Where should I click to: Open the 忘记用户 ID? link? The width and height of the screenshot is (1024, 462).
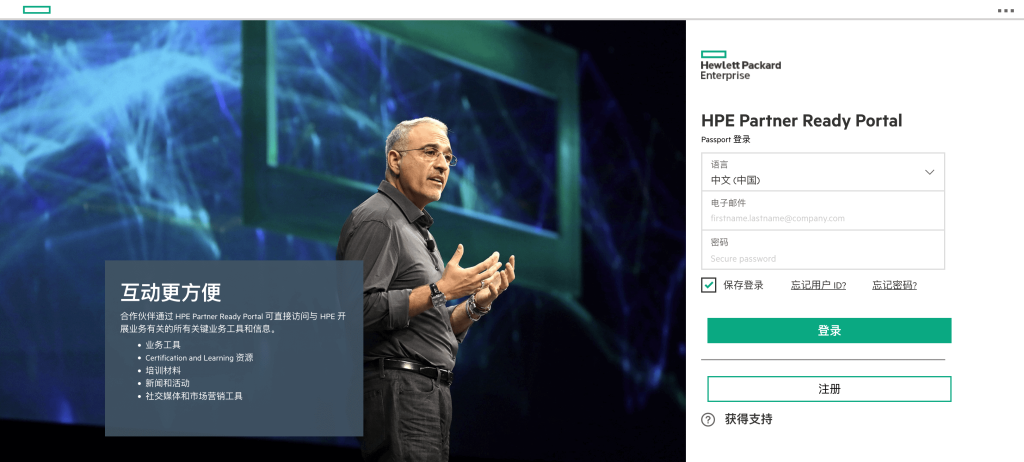(x=818, y=286)
